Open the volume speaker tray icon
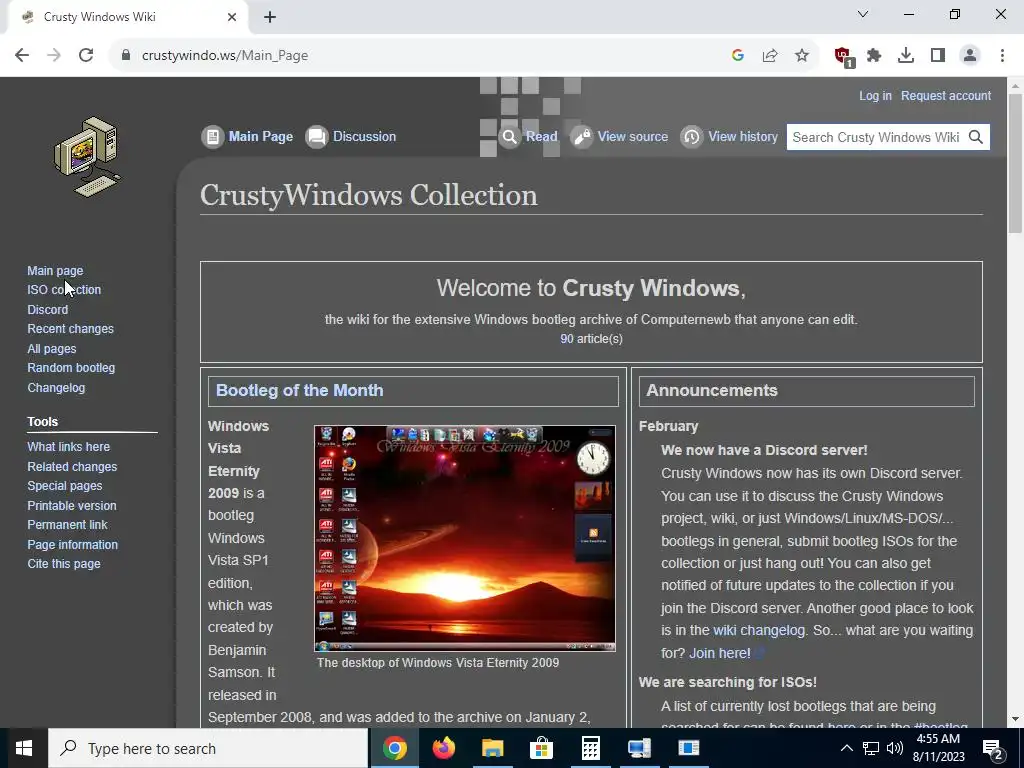The height and width of the screenshot is (768, 1024). (894, 748)
